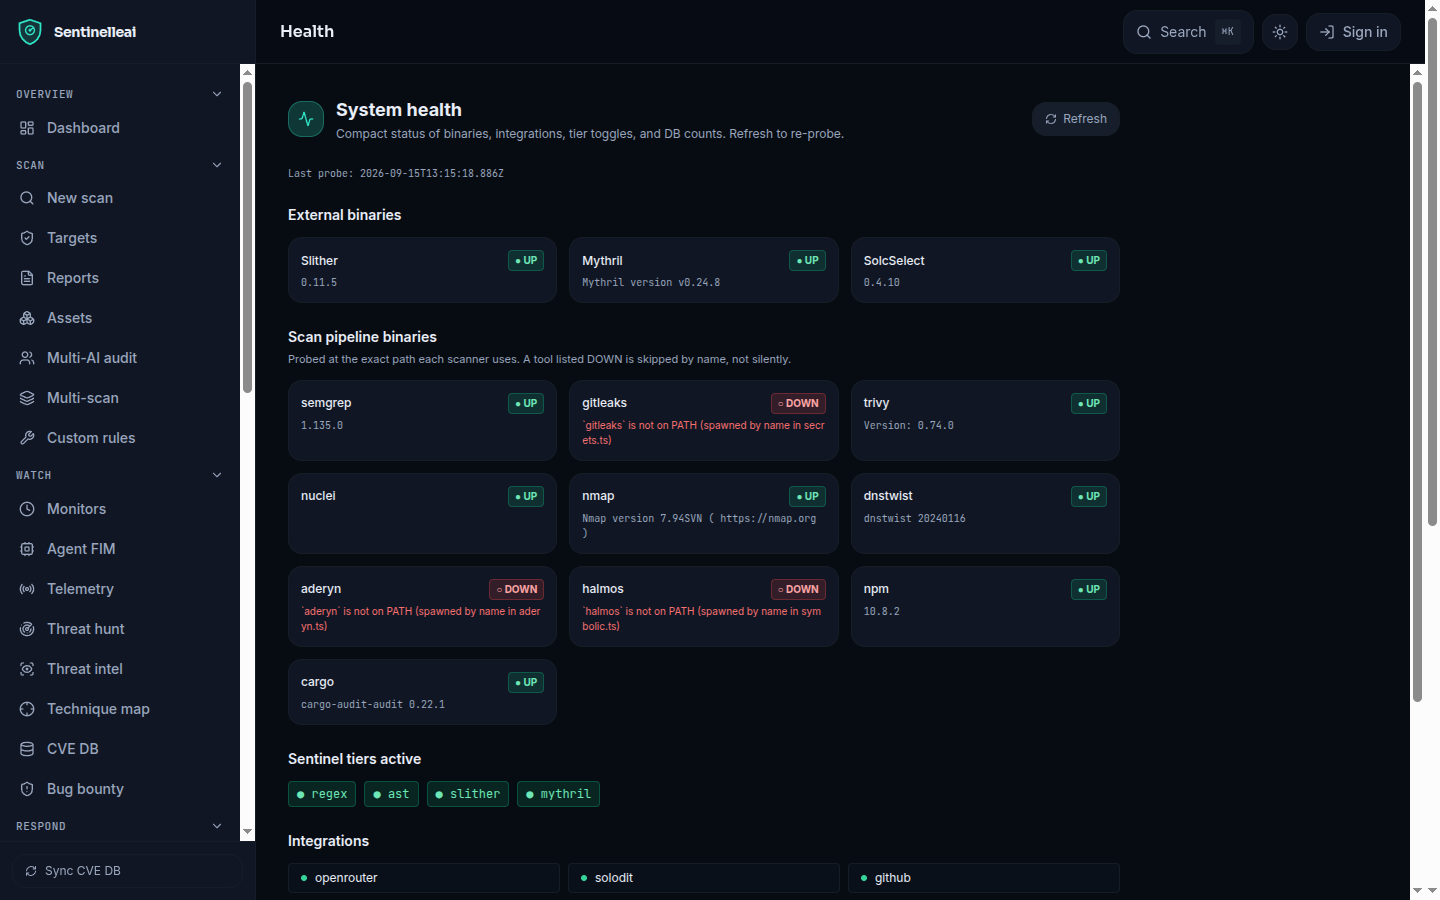Viewport: 1440px width, 900px height.
Task: Click the mythril tier chip
Action: tap(558, 794)
